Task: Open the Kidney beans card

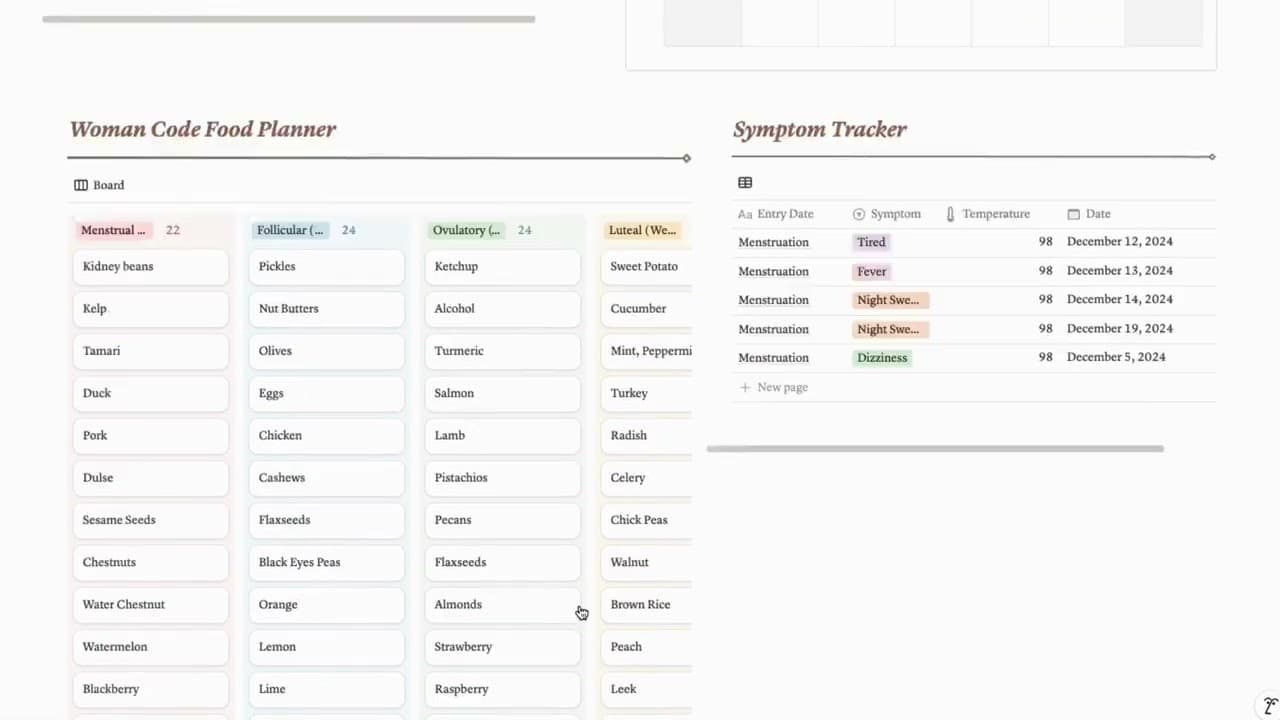Action: (151, 267)
